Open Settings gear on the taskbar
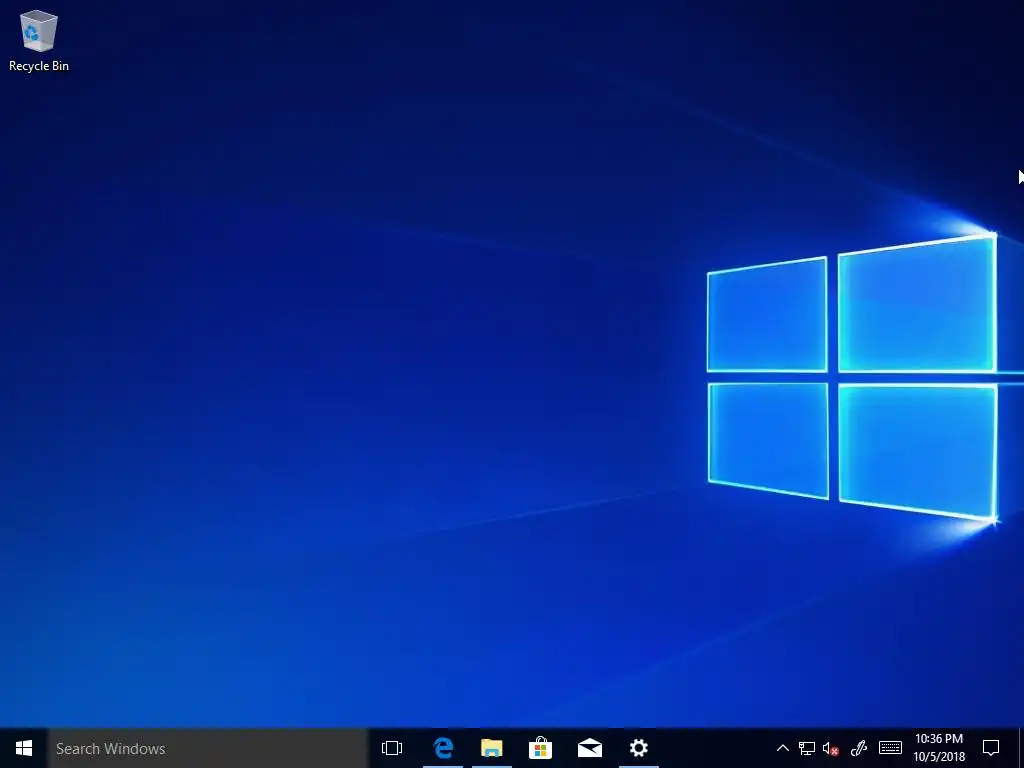The height and width of the screenshot is (768, 1024). [639, 748]
